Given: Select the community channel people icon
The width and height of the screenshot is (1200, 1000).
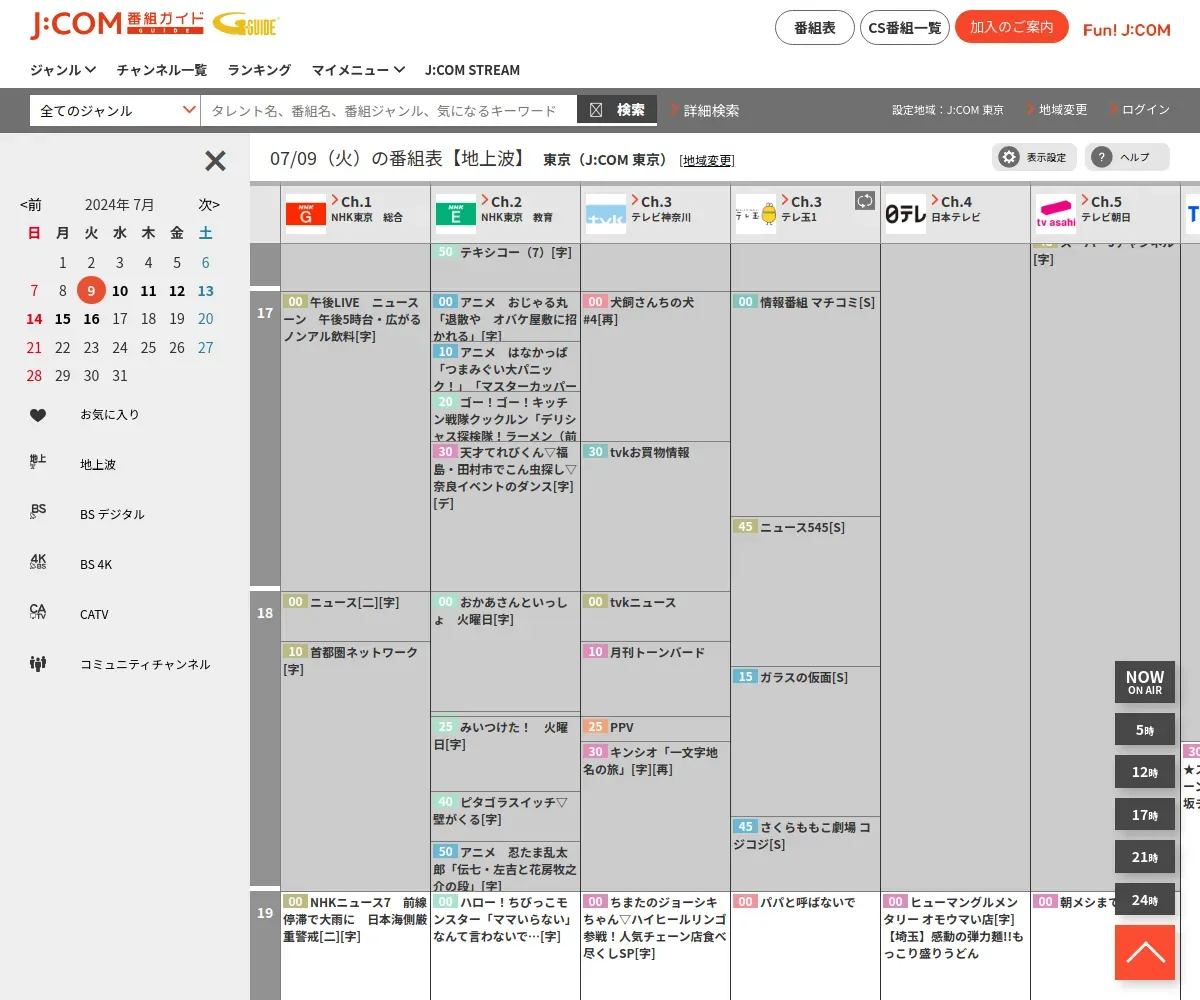Looking at the screenshot, I should pyautogui.click(x=38, y=662).
